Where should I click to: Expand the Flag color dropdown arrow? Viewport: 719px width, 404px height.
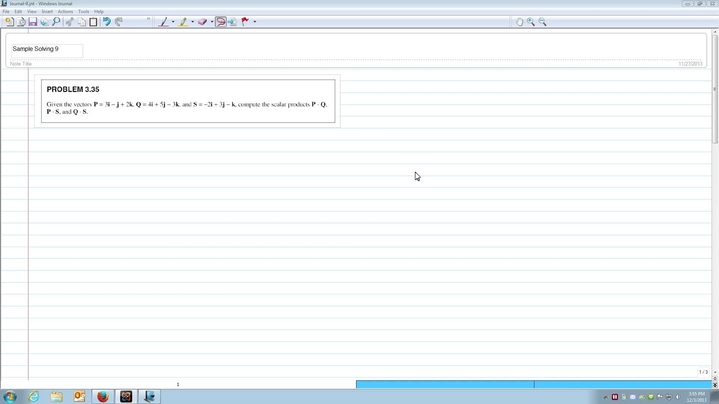[x=255, y=21]
